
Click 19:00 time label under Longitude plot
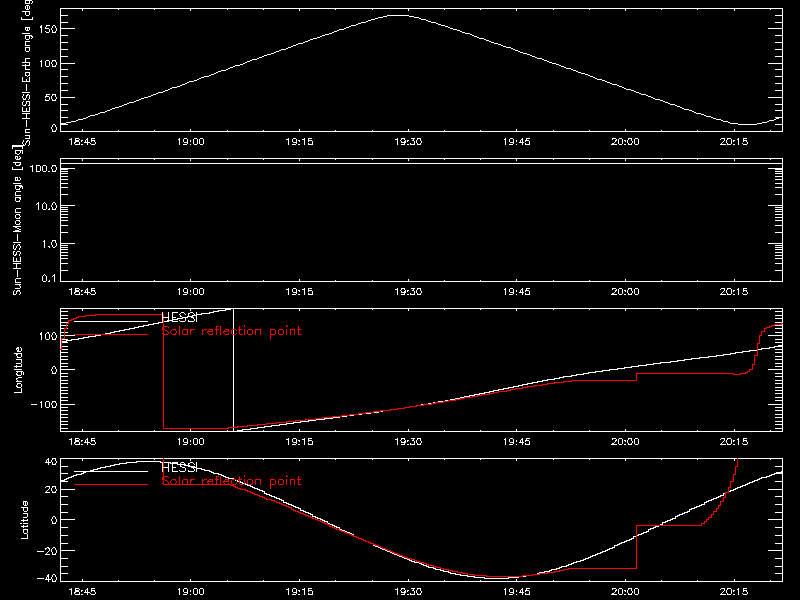tap(191, 442)
